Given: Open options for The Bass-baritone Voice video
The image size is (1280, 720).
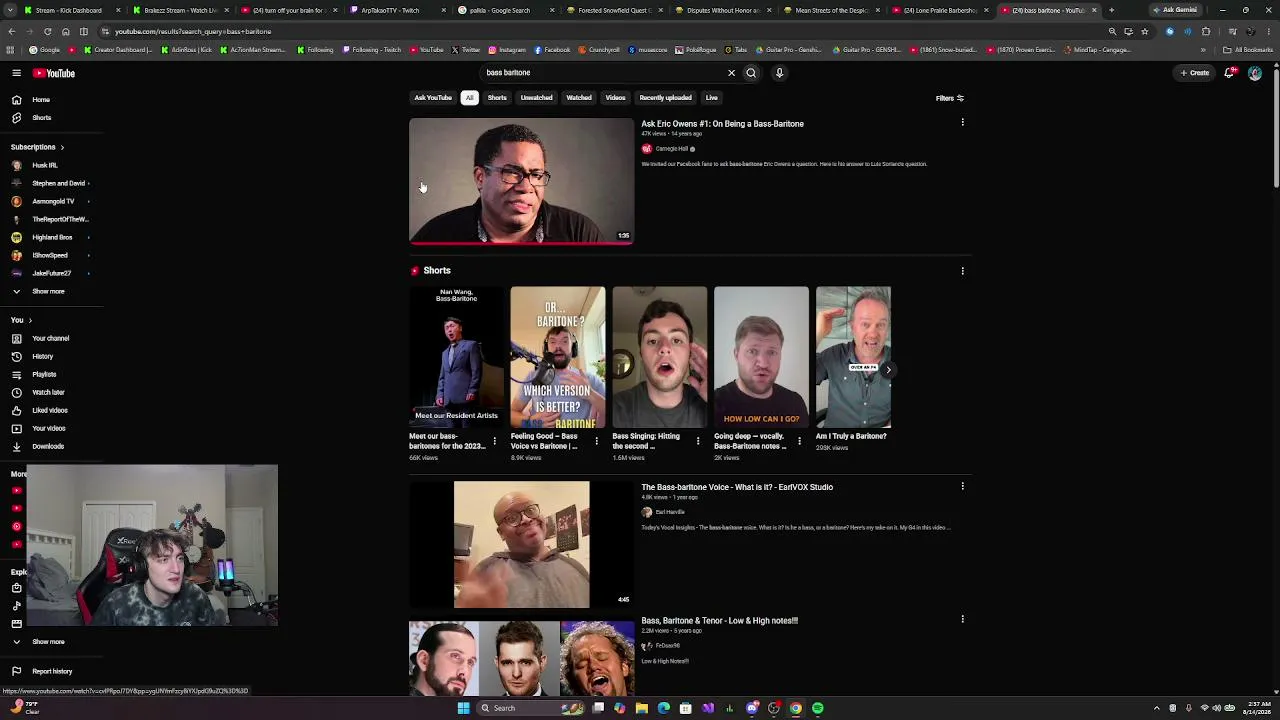Looking at the screenshot, I should point(962,487).
